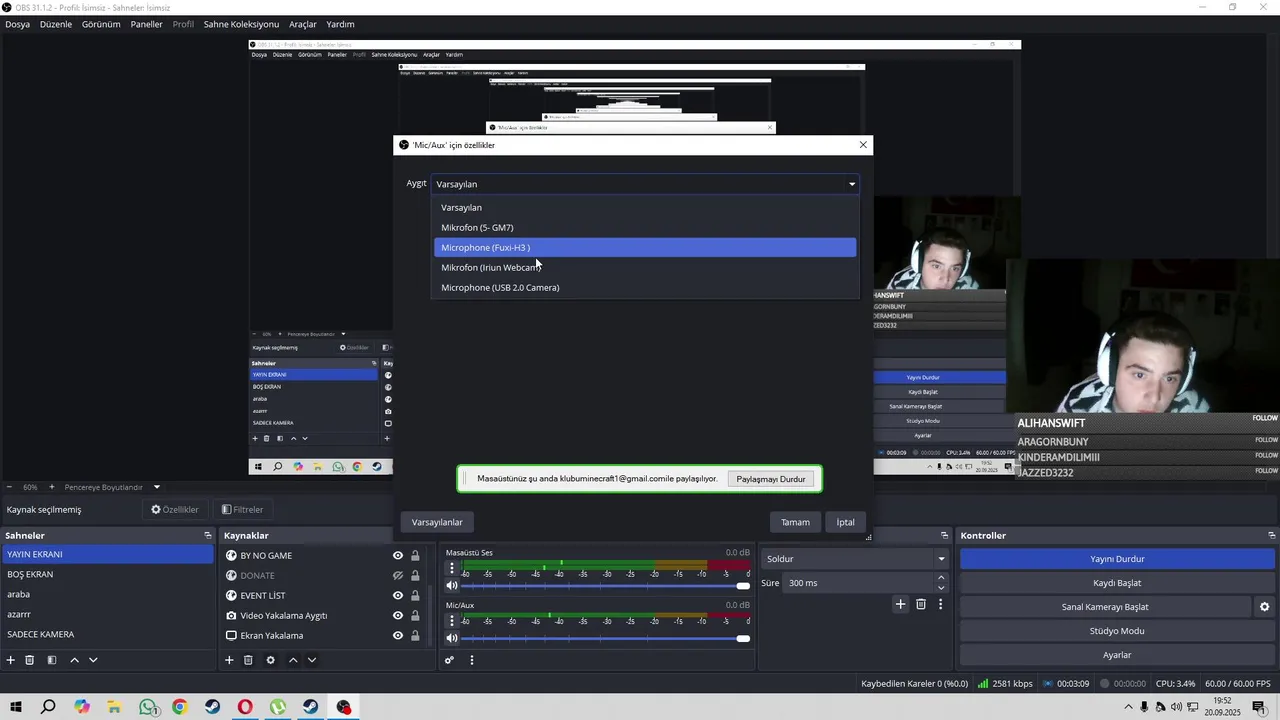Zoom in the preview with the plus icon
Viewport: 1280px width, 720px height.
point(53,487)
